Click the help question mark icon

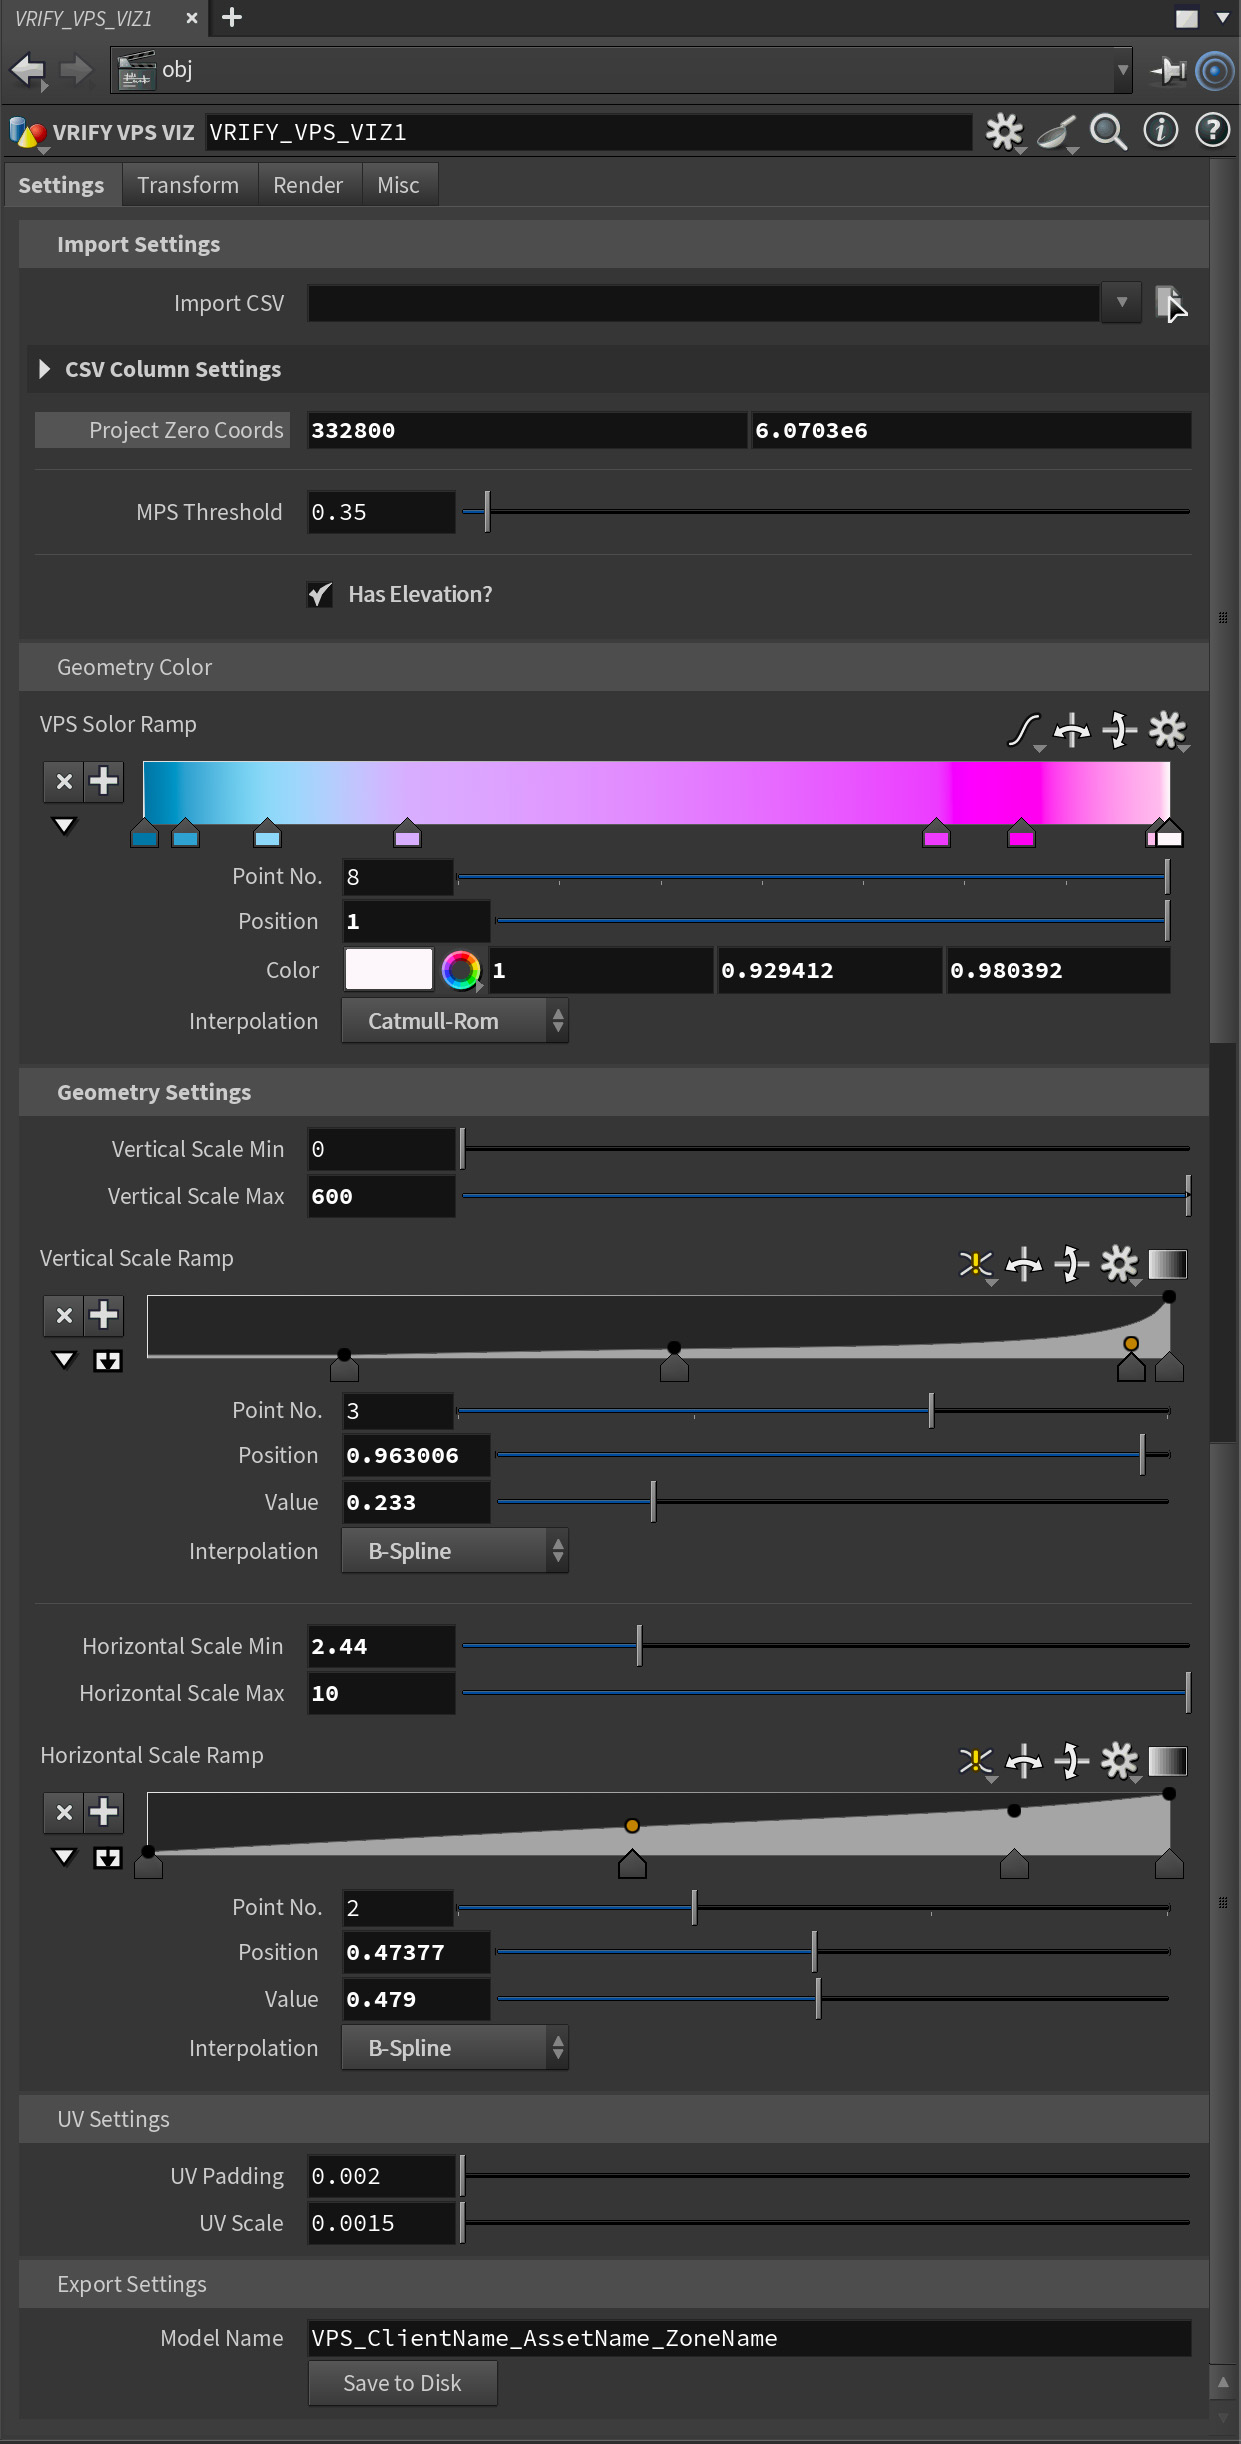coord(1212,131)
